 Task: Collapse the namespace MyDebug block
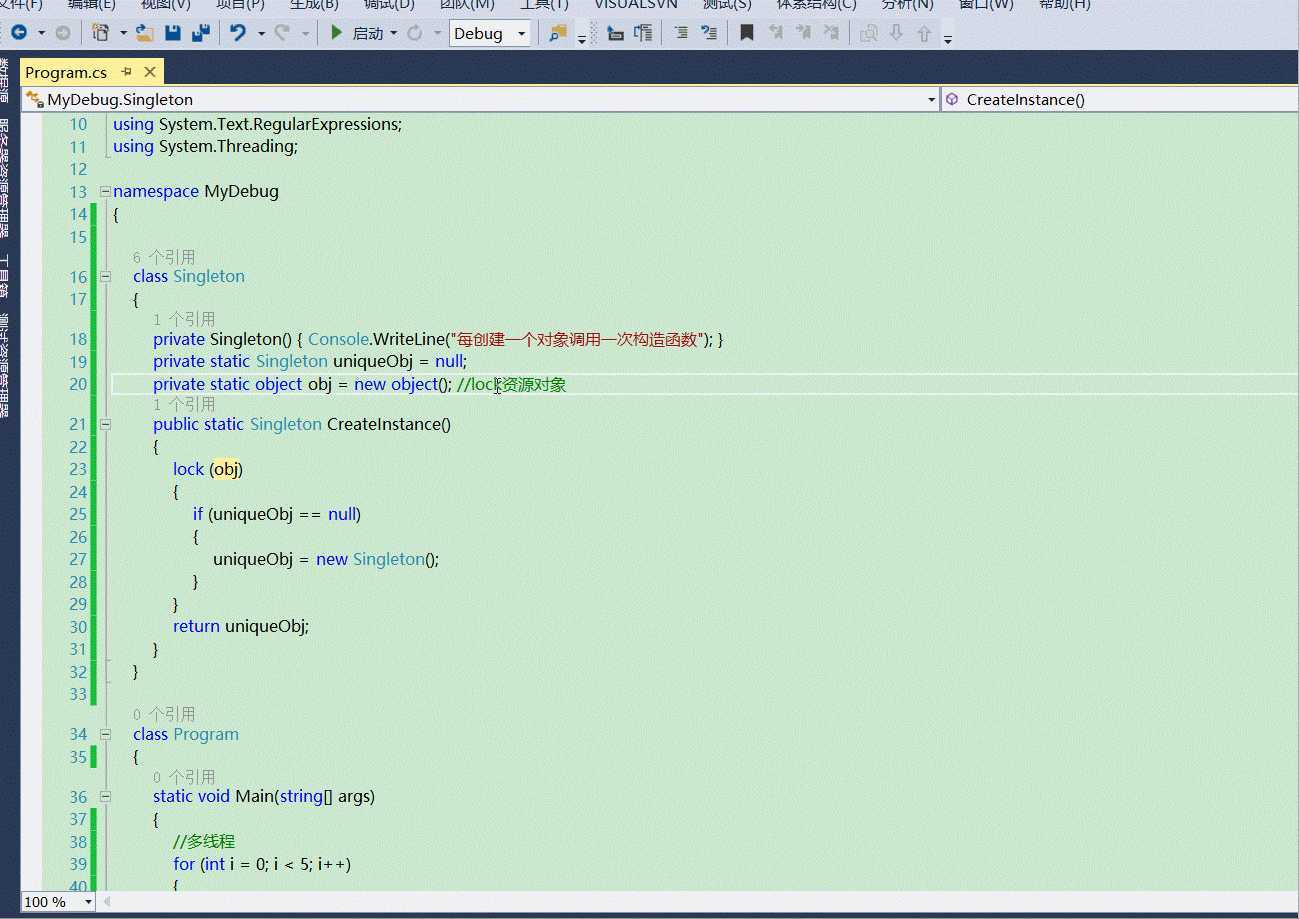(x=105, y=191)
